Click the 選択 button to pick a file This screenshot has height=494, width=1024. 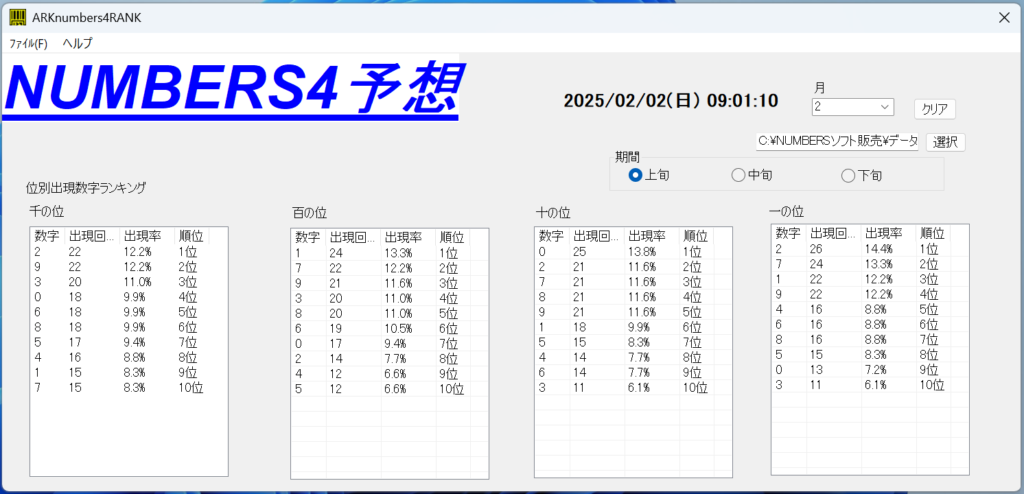pos(945,142)
